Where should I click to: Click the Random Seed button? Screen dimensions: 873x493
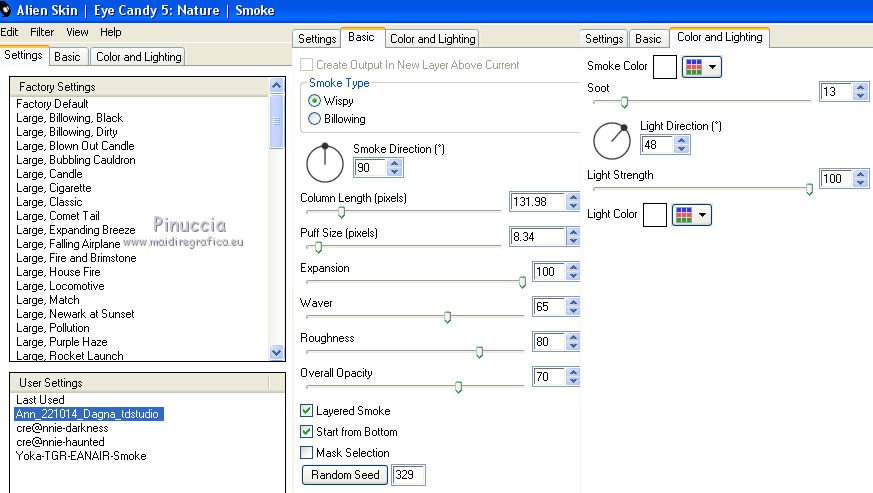[345, 475]
